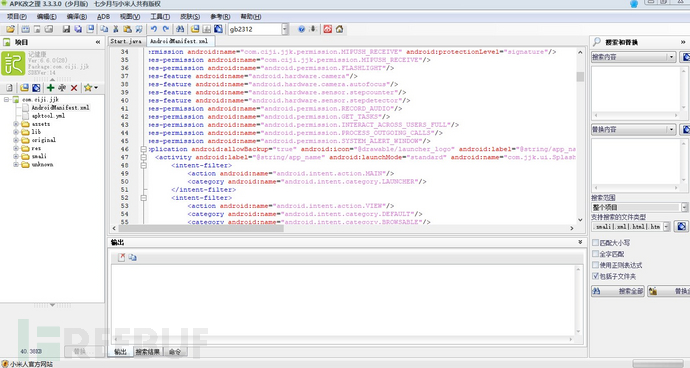Enable the 匹配大小写 checkbox
This screenshot has height=368, width=690.
595,243
